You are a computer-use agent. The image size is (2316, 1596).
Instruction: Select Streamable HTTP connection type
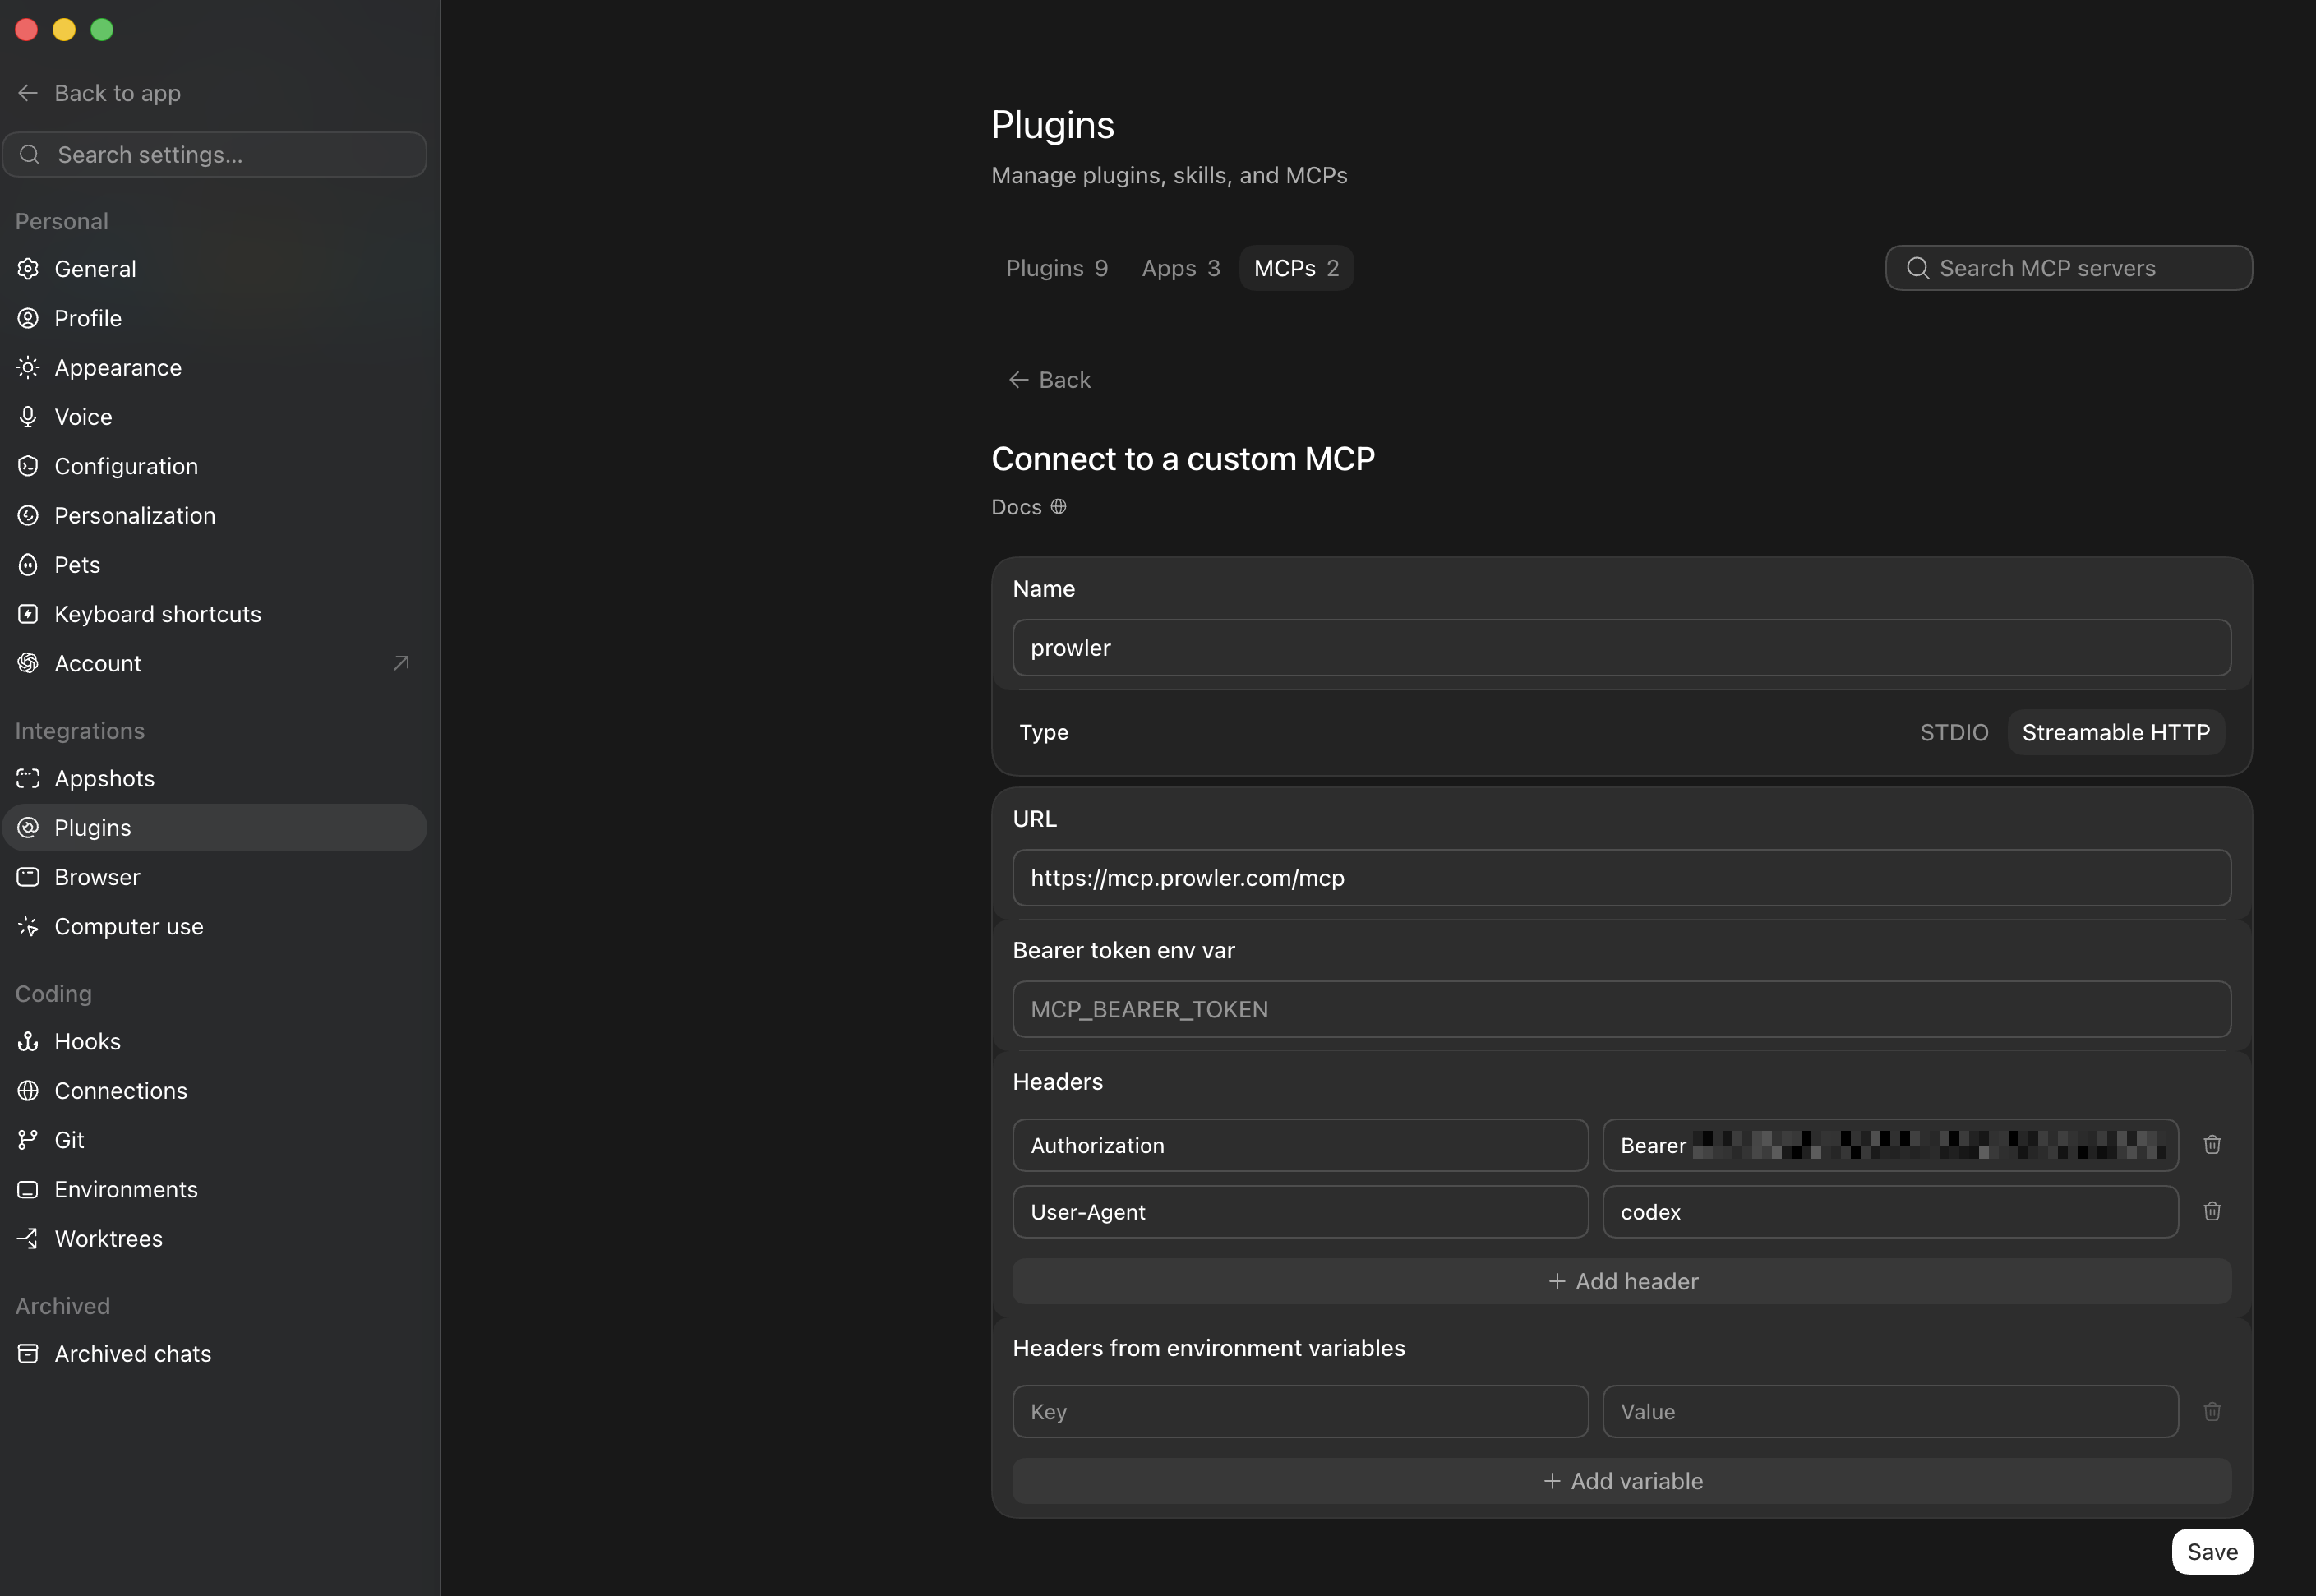pyautogui.click(x=2116, y=733)
